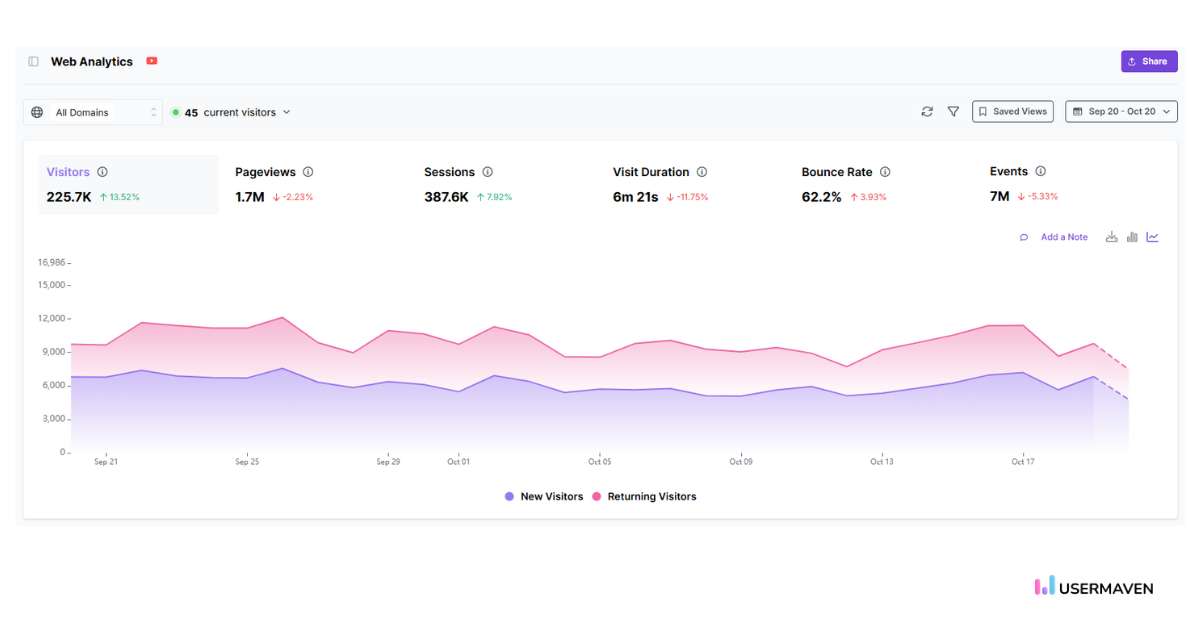Select the Pageviews metric tab

tap(273, 184)
